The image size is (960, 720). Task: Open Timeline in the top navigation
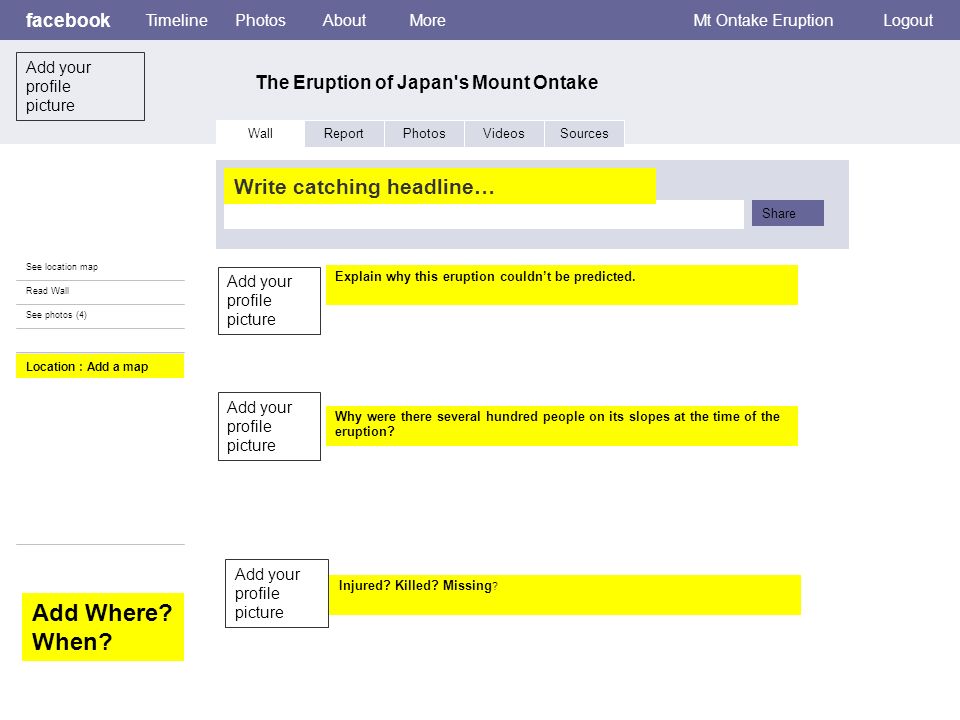click(x=176, y=20)
